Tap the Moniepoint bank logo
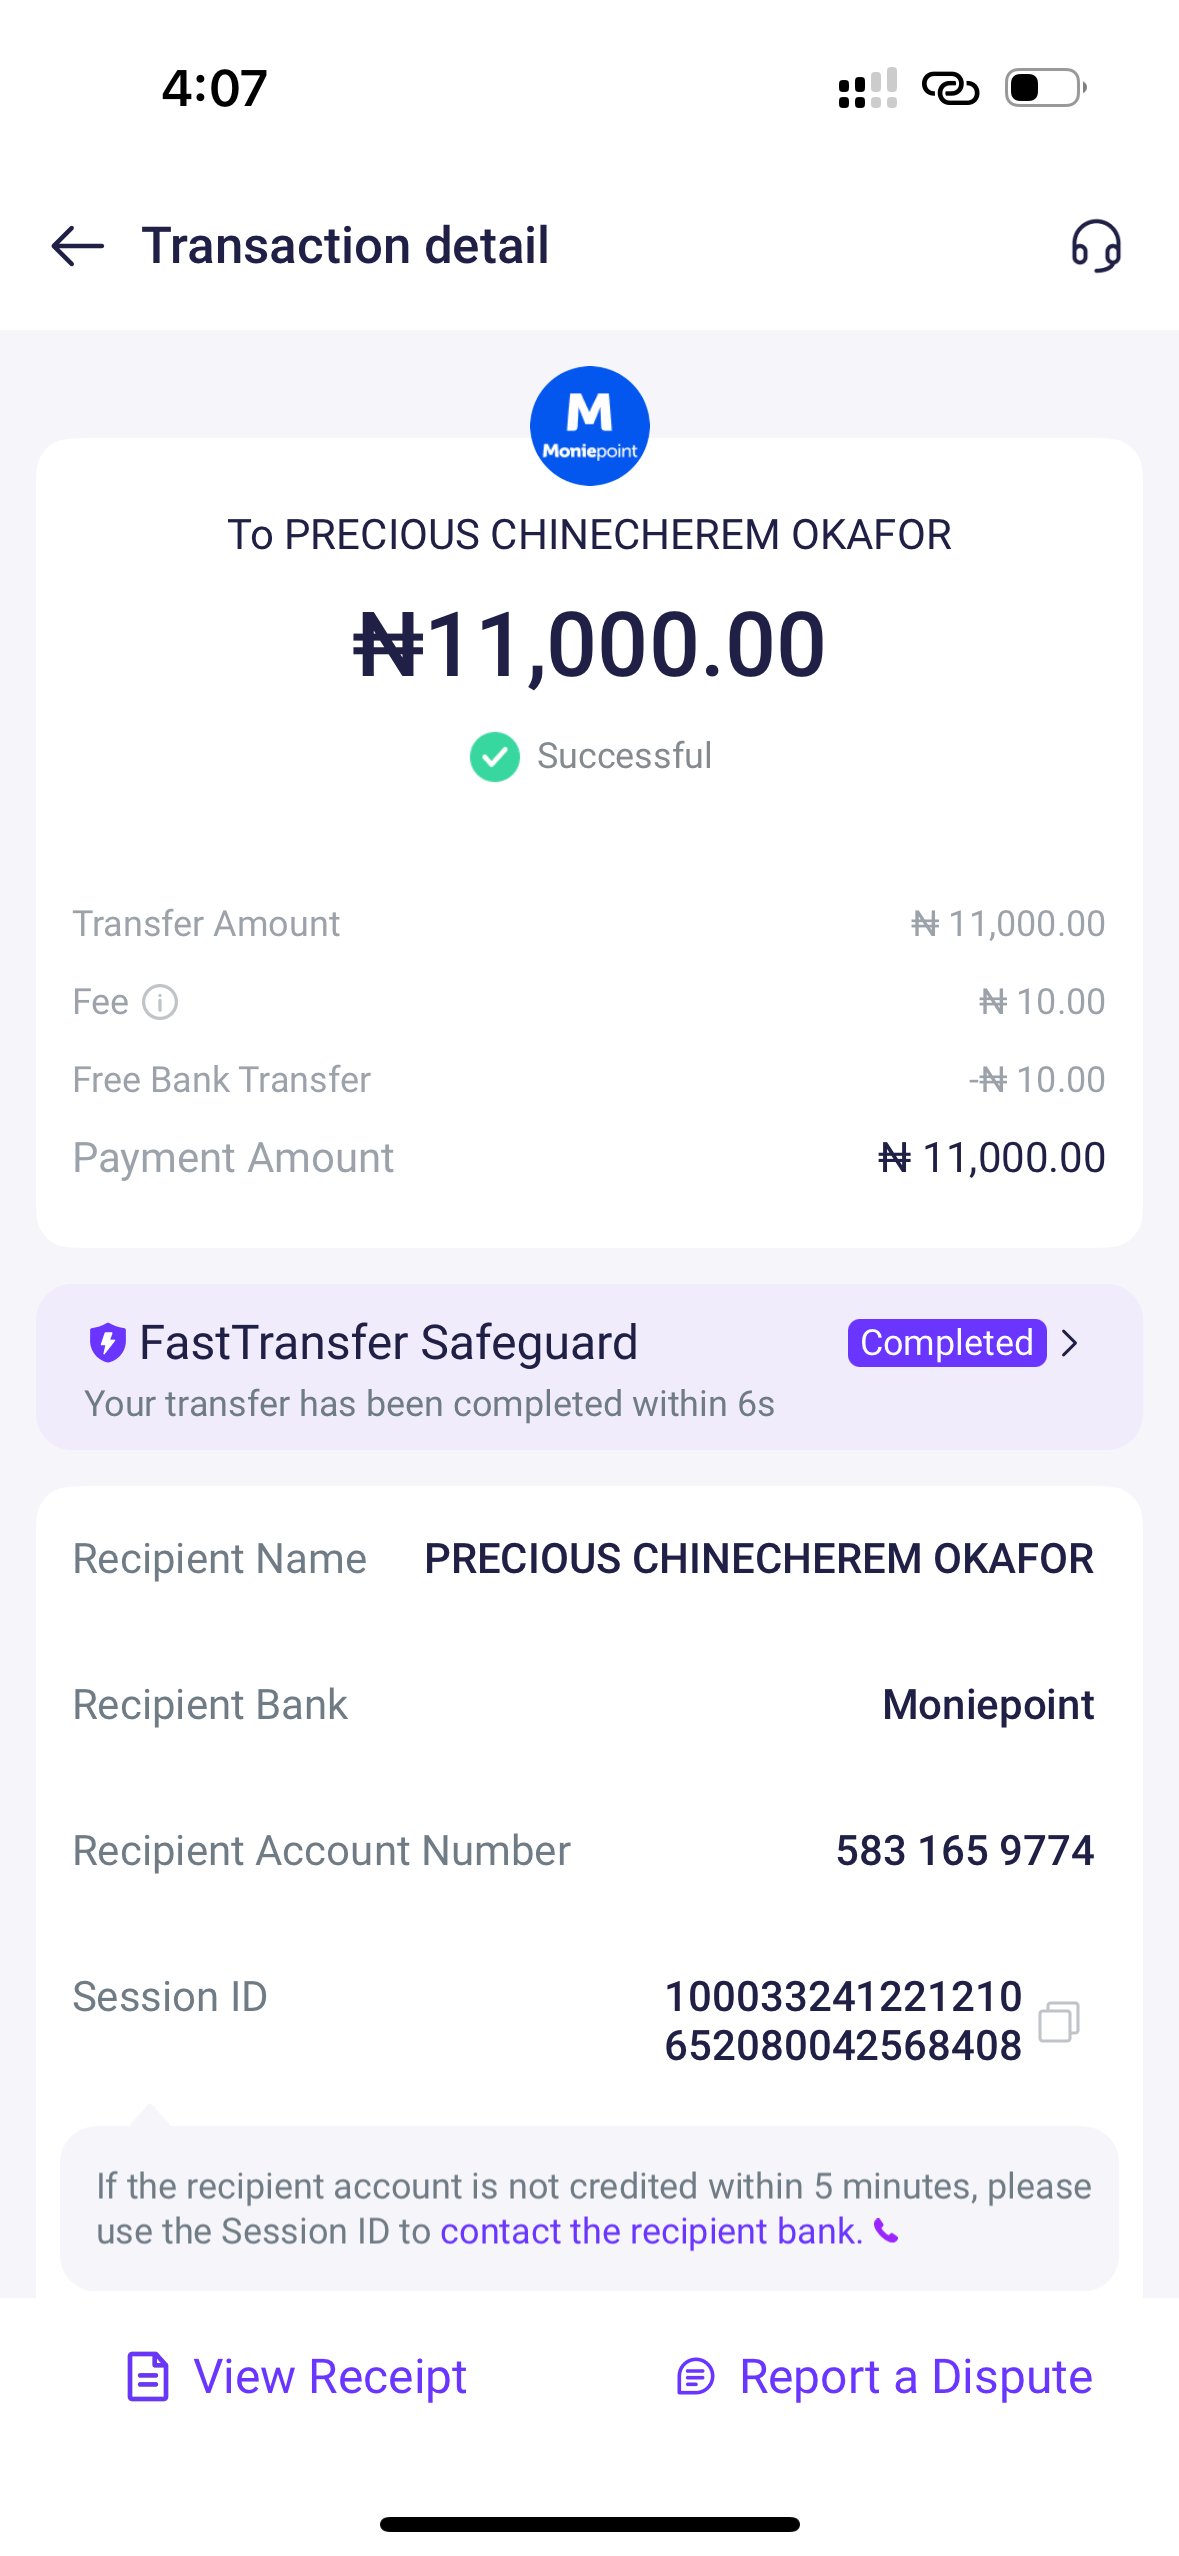Screen dimensions: 1179x2556 [x=589, y=426]
